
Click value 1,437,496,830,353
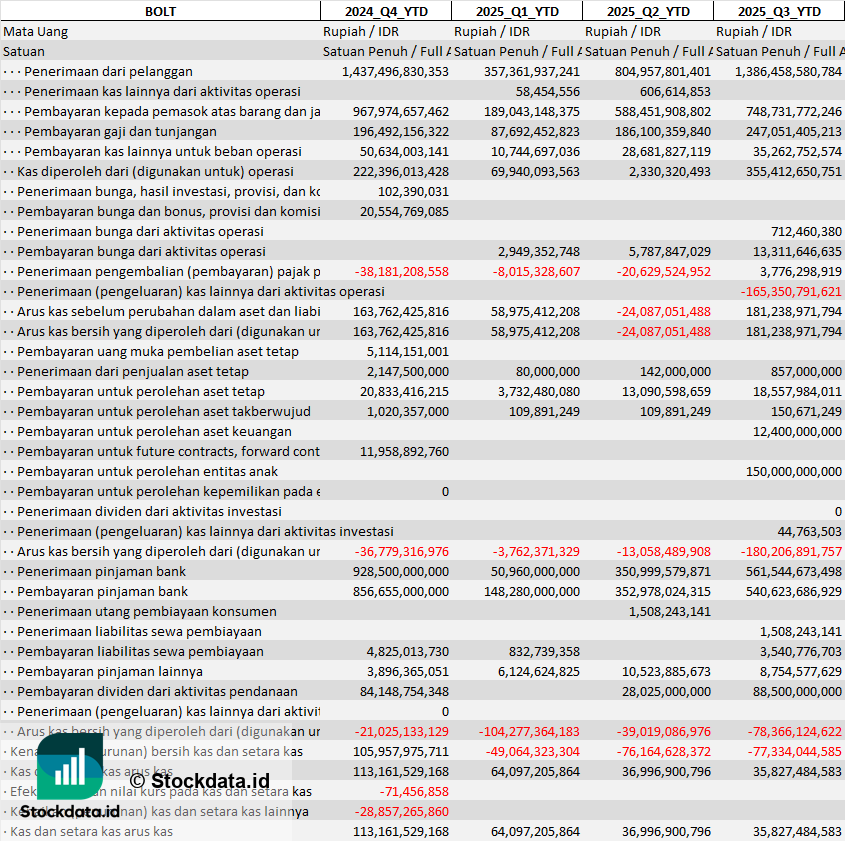click(x=395, y=72)
